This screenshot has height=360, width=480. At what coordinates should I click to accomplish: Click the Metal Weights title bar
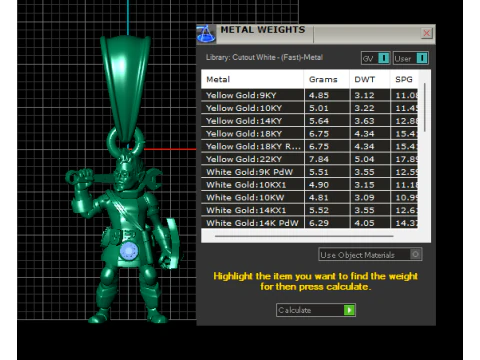[x=315, y=34]
